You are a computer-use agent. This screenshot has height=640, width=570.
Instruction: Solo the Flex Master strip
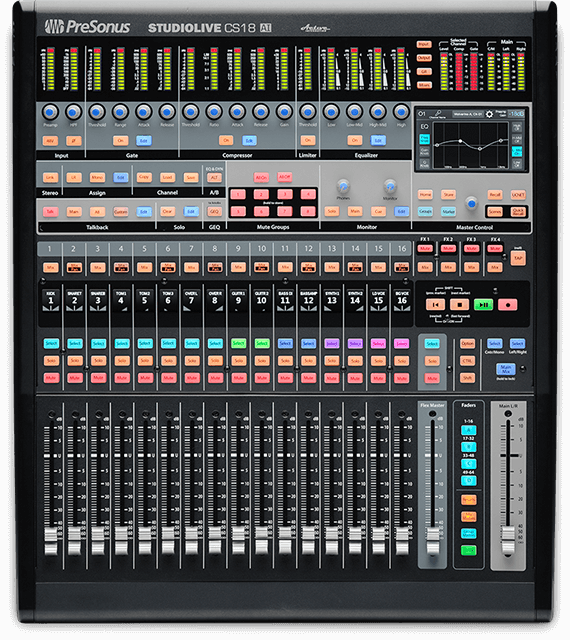point(432,361)
